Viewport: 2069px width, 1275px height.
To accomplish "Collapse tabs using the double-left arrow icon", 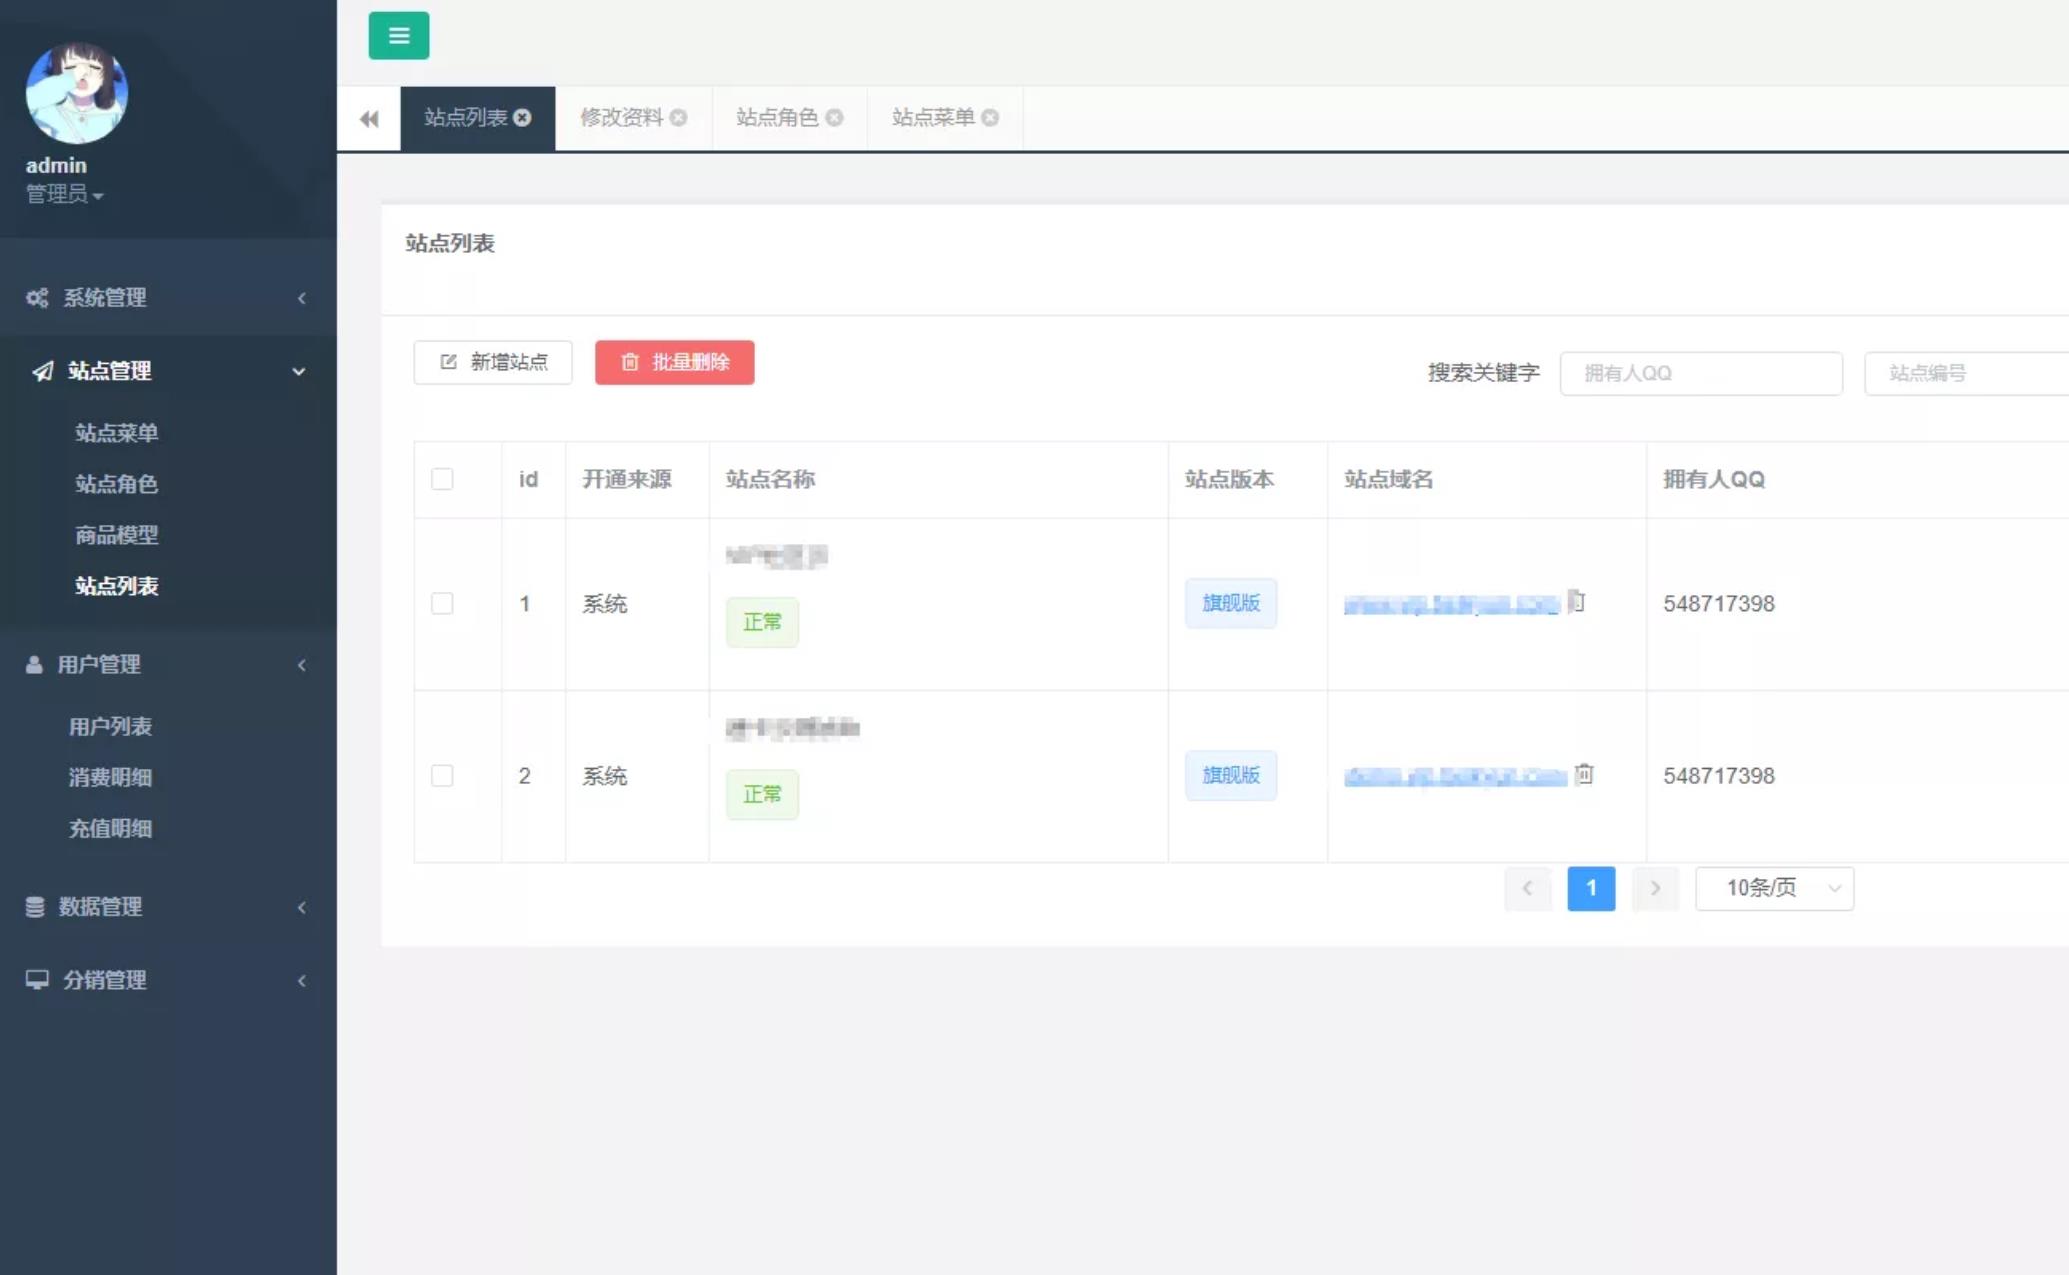I will [368, 118].
